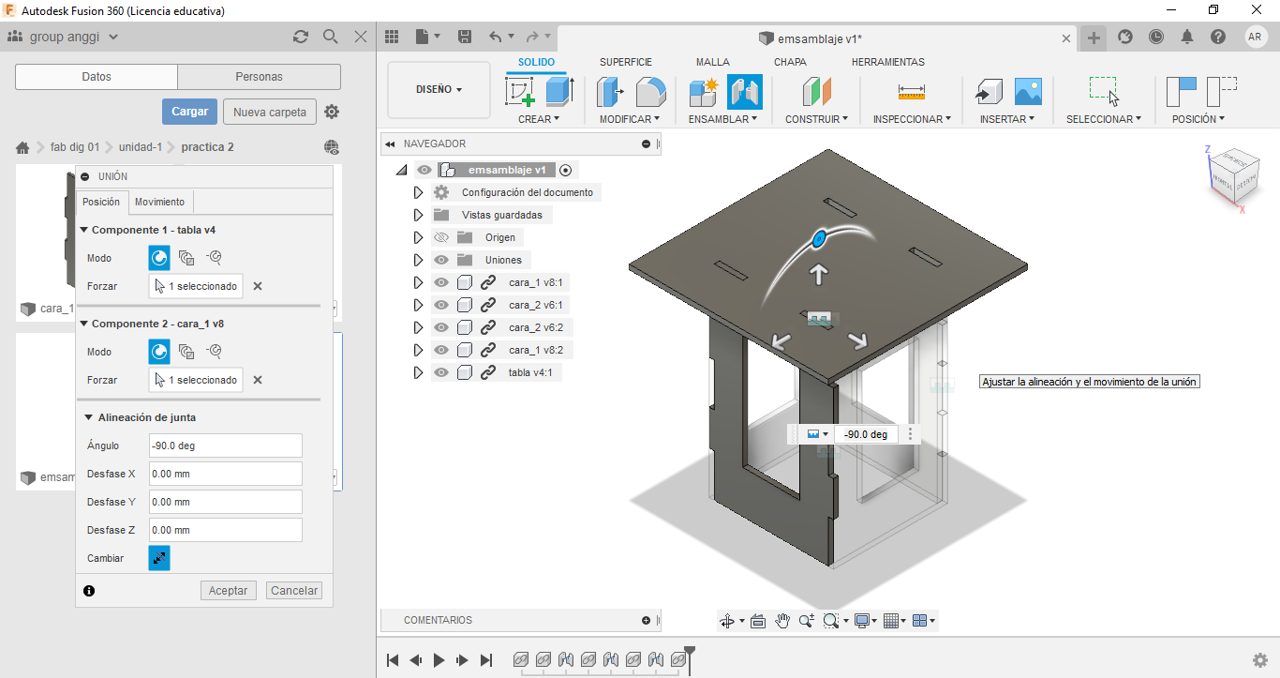
Task: Open the SUPERFICIE ribbon tab
Action: click(625, 62)
